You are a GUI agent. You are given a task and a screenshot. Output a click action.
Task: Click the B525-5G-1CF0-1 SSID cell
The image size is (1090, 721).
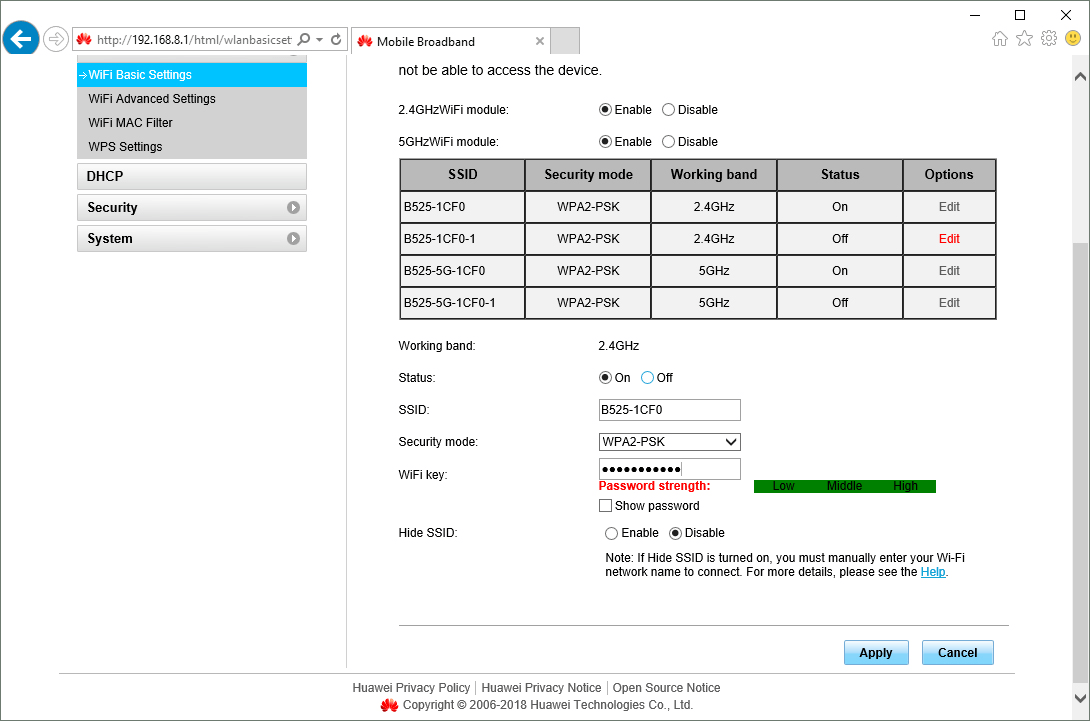click(x=462, y=302)
